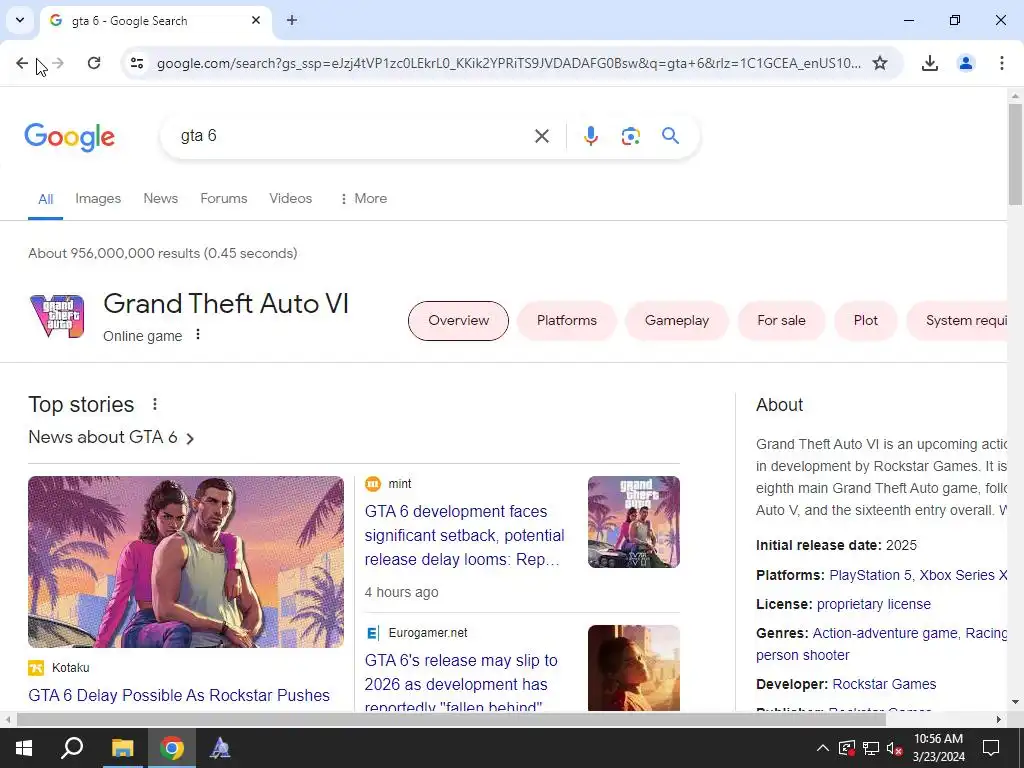Expand News about GTA 6 chevron
Image resolution: width=1024 pixels, height=768 pixels.
tap(190, 438)
